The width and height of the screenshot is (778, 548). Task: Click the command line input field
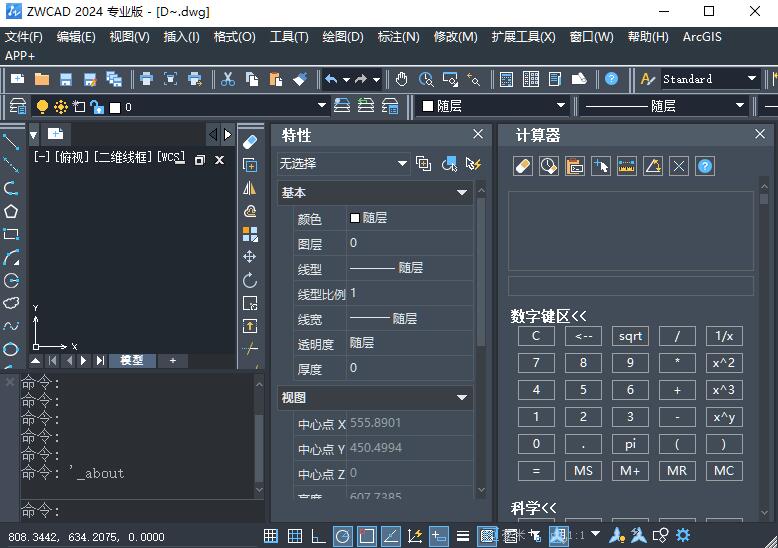(x=141, y=510)
